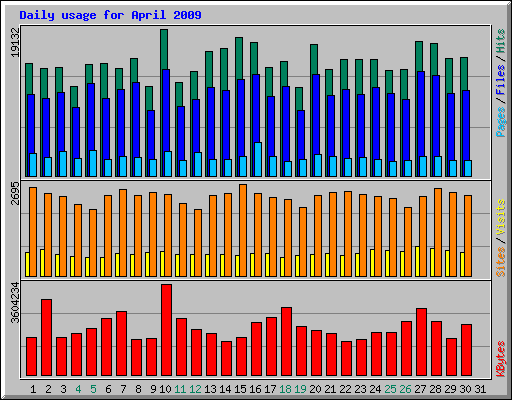Screen dimensions: 512x400
Task: Click green day 18 label
Action: [x=285, y=389]
